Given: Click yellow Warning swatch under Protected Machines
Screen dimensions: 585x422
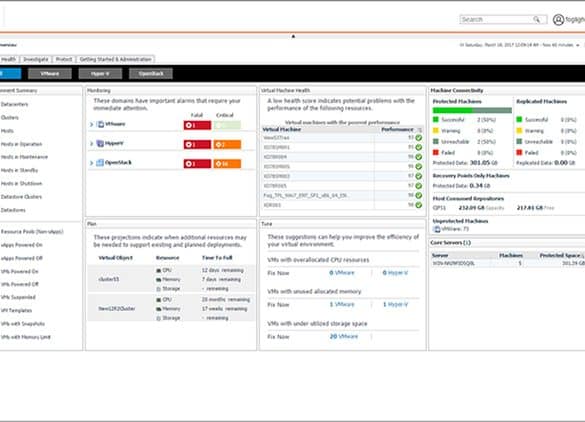Looking at the screenshot, I should [x=435, y=131].
